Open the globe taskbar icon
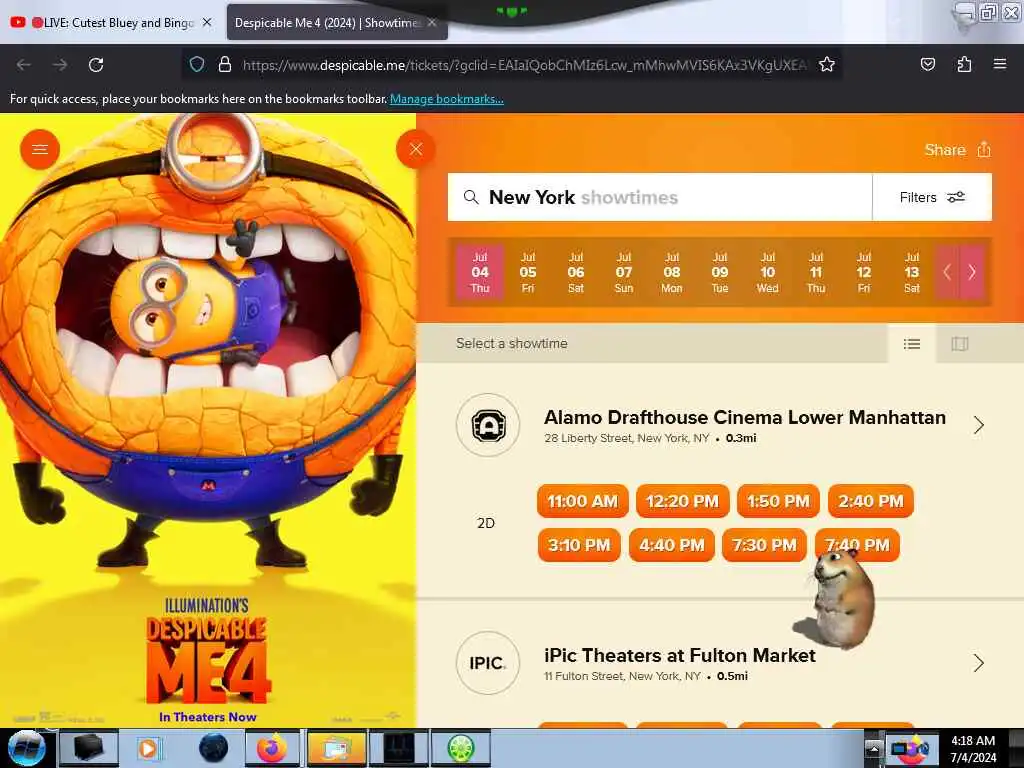Screen dimensions: 1024x768 click(213, 748)
